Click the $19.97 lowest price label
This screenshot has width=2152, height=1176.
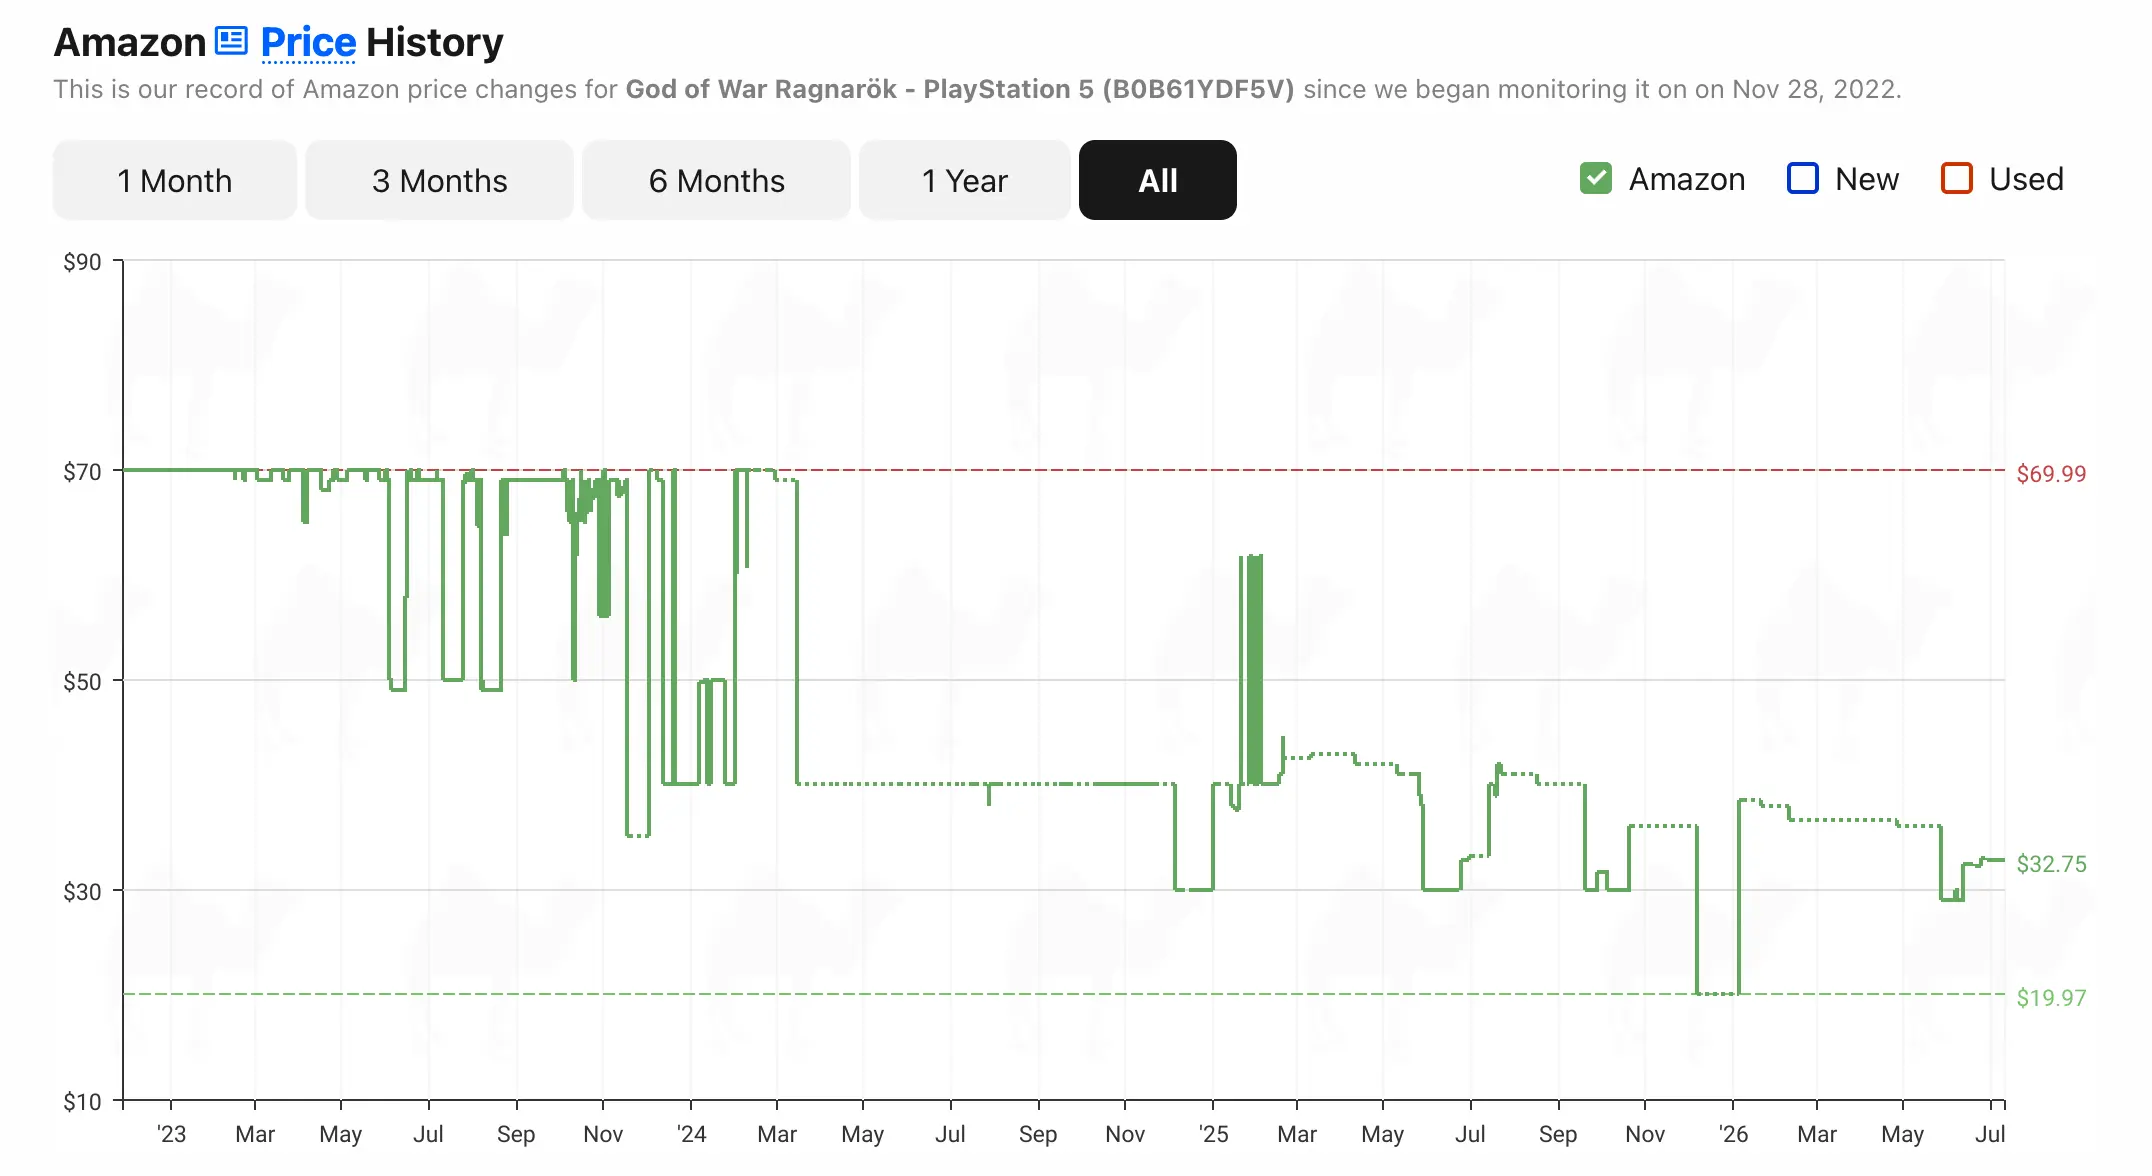[2051, 998]
